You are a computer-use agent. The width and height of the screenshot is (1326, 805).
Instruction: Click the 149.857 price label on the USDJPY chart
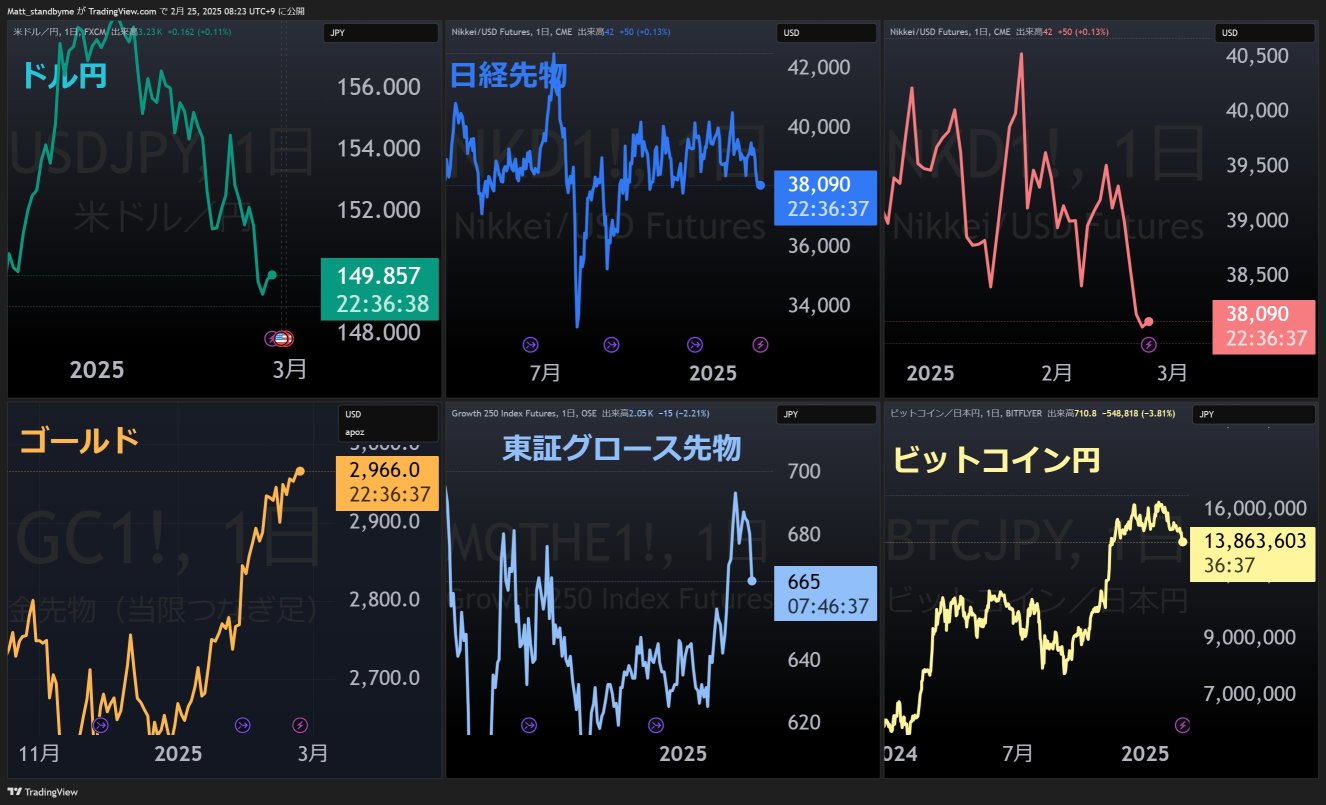[380, 290]
